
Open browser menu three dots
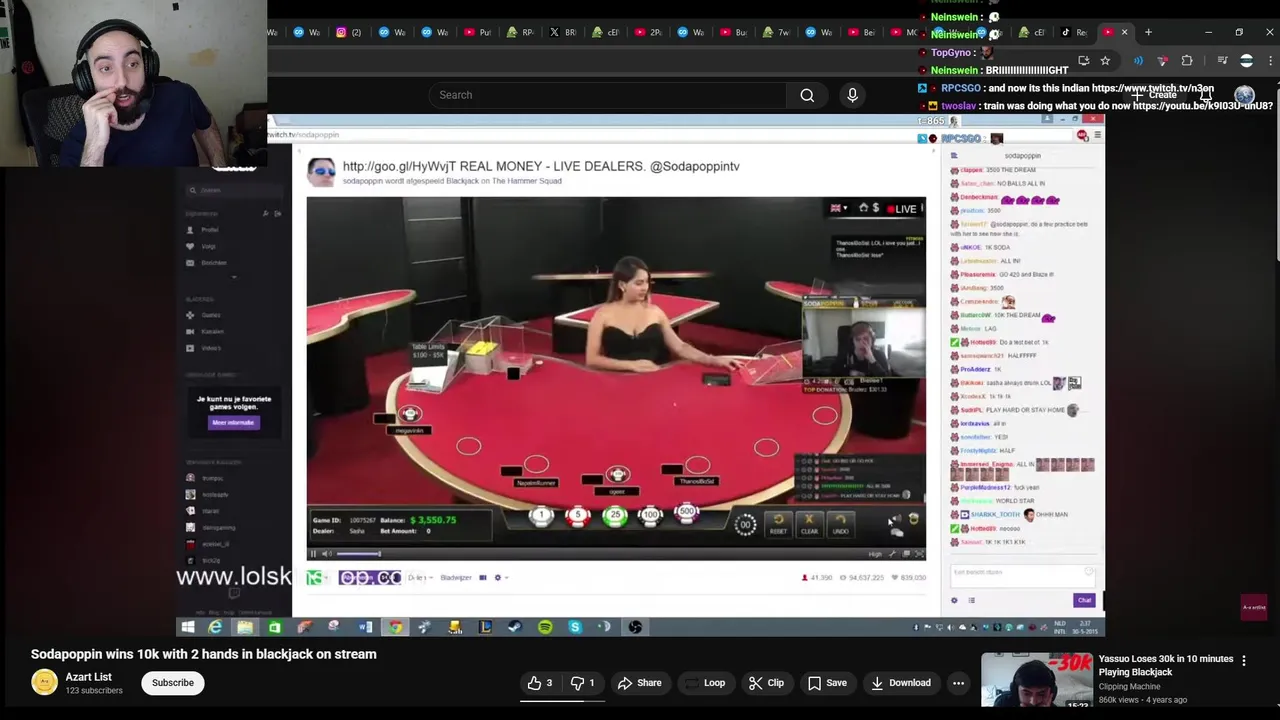(x=1270, y=61)
